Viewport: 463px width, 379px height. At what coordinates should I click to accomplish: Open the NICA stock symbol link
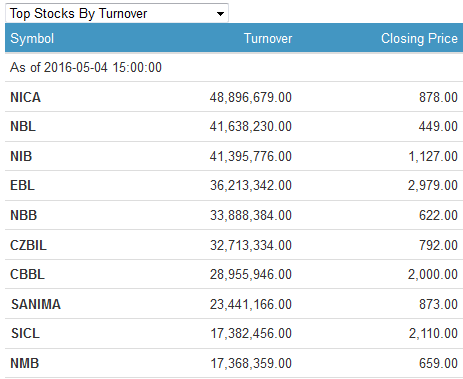26,97
